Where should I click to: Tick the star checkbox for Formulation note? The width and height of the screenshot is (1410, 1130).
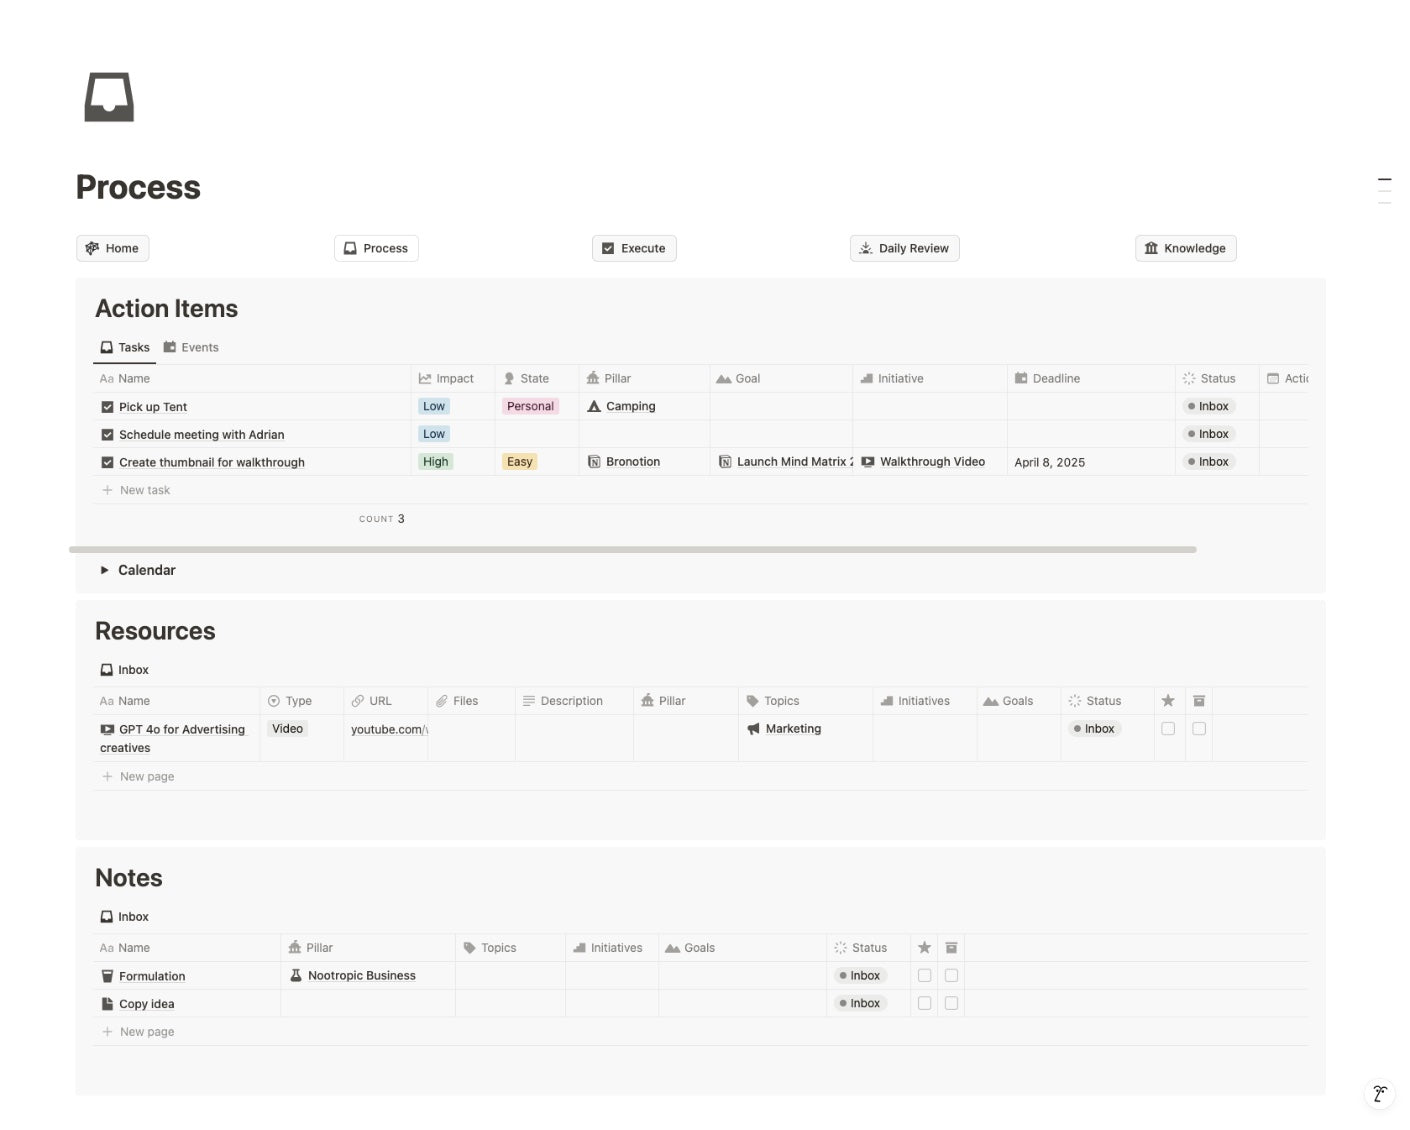pyautogui.click(x=924, y=976)
